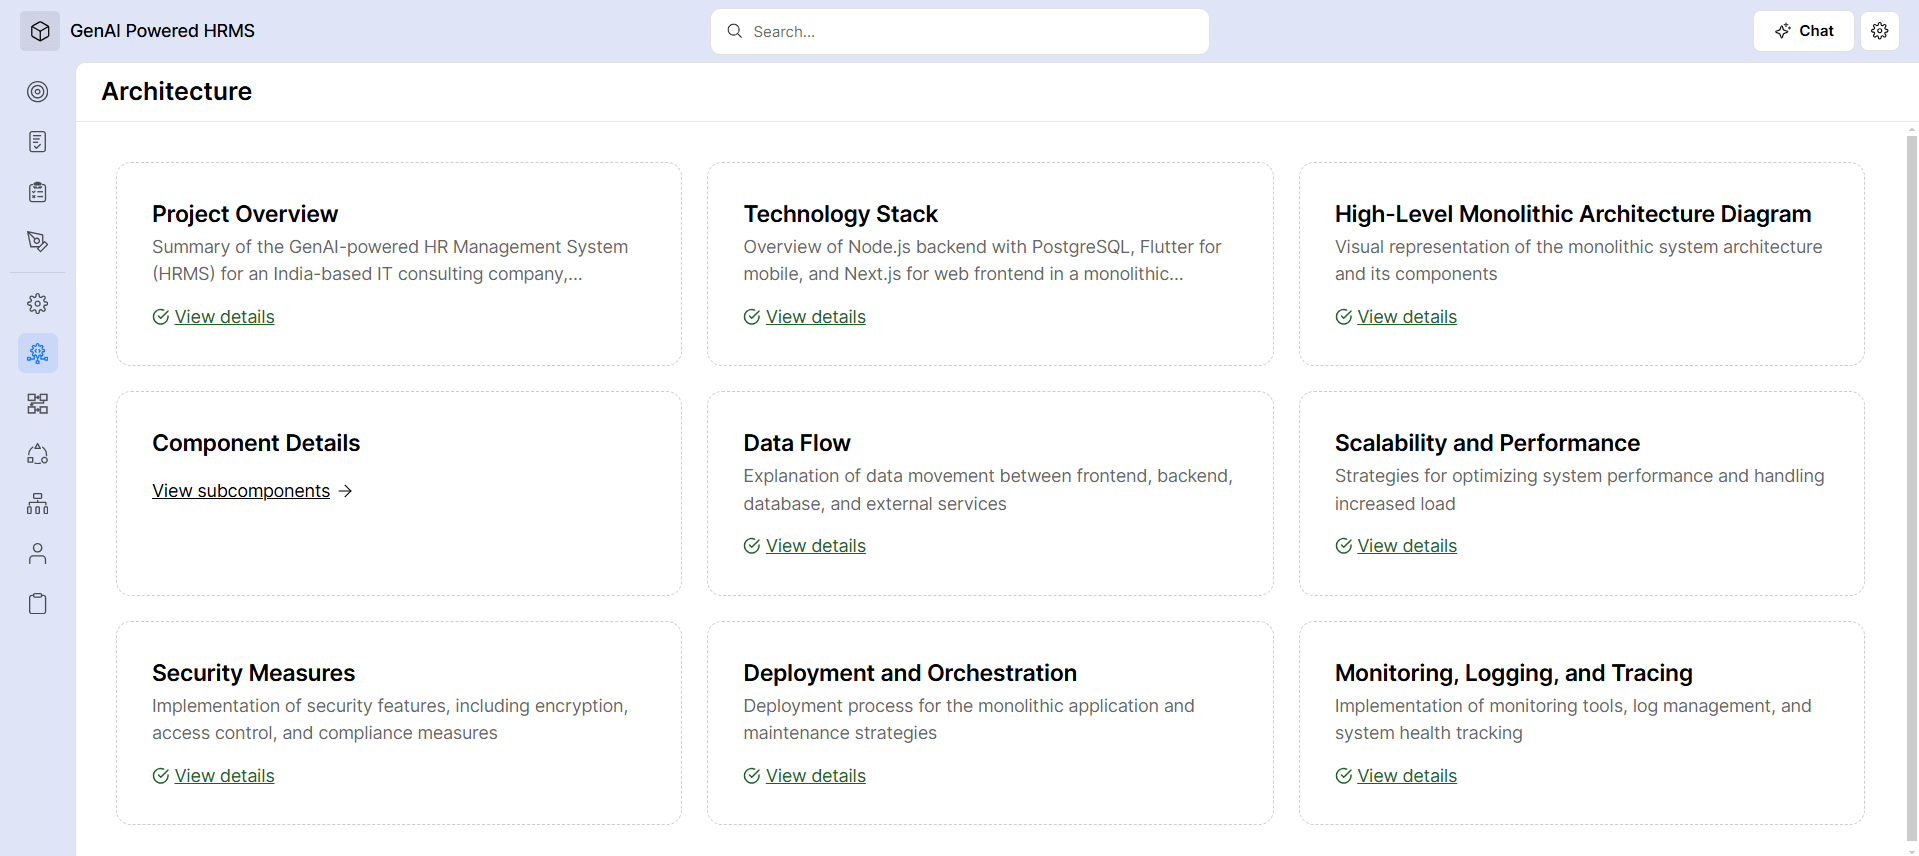Open the Chat panel button

(1803, 31)
